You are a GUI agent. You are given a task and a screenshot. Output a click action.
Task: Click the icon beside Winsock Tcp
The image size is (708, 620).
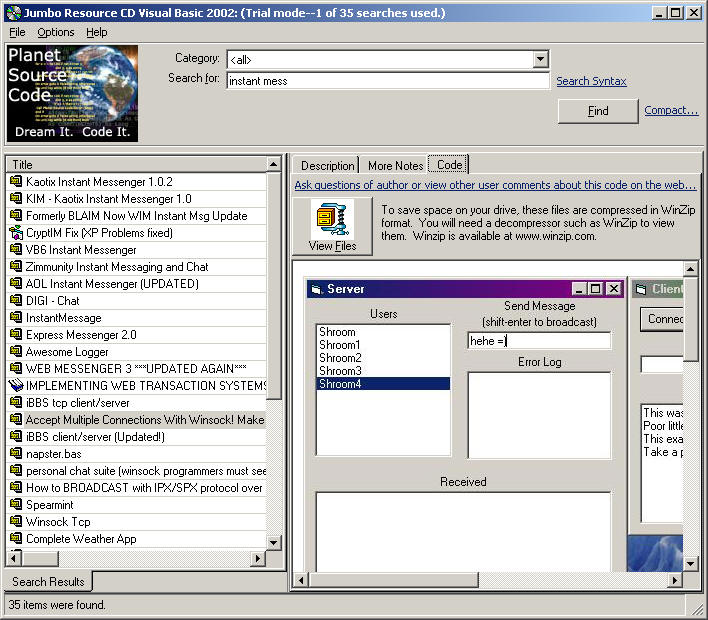coord(16,522)
